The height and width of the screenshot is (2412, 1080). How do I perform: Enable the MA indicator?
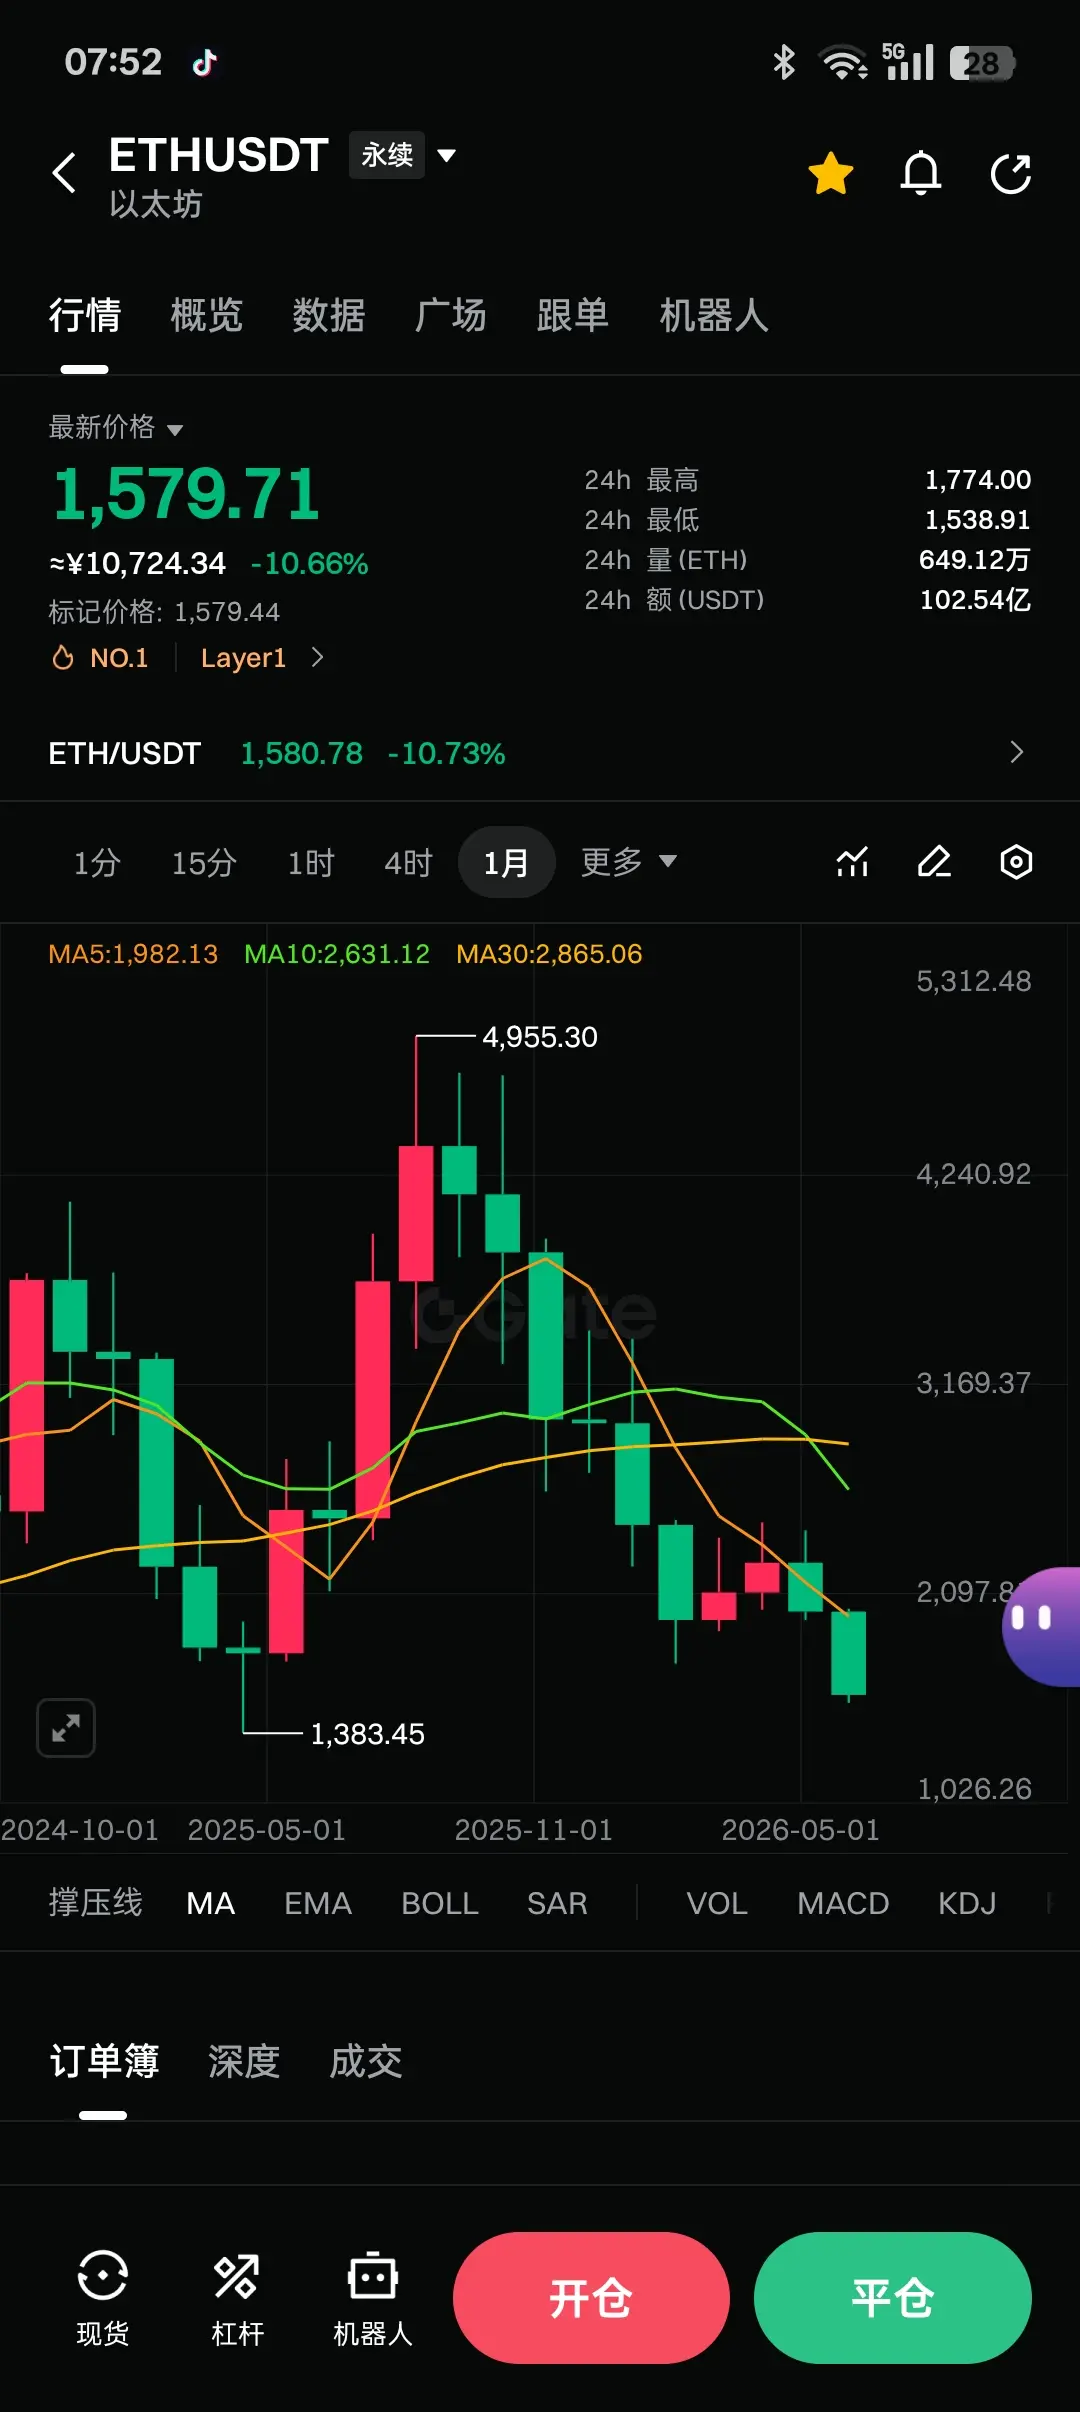coord(211,1903)
